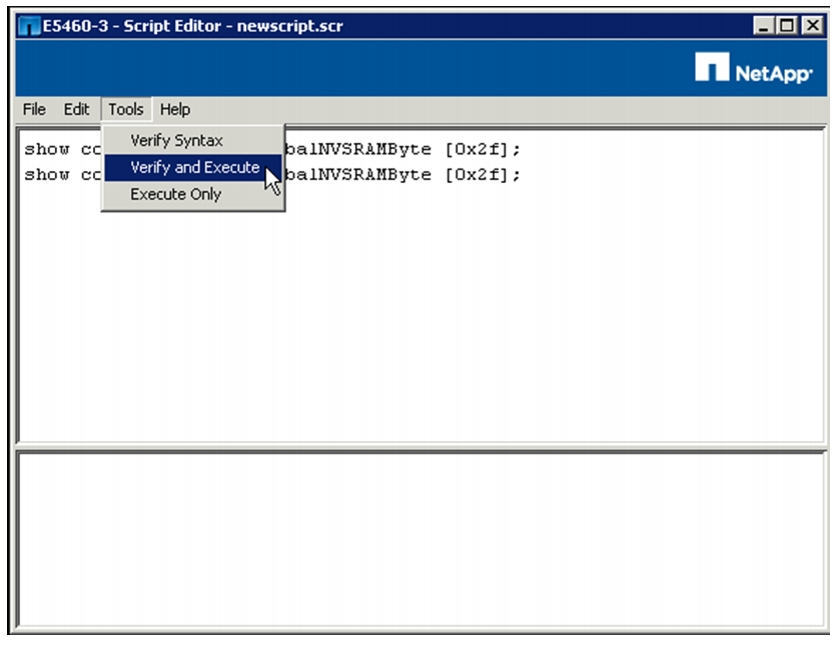
Task: Open the Edit menu
Action: coord(76,109)
